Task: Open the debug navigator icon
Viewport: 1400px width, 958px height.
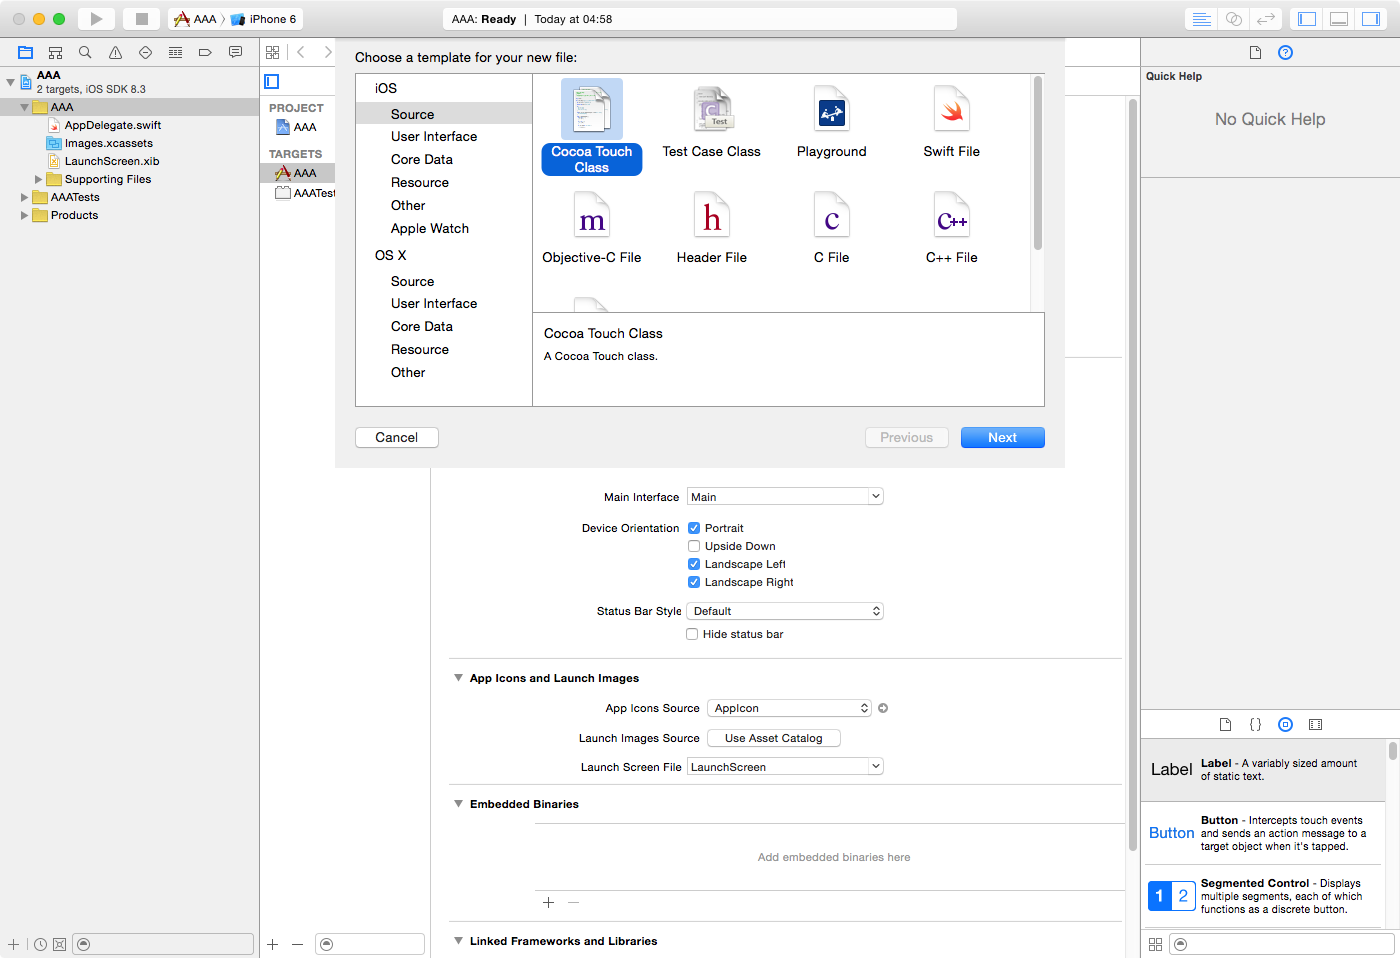Action: click(175, 52)
